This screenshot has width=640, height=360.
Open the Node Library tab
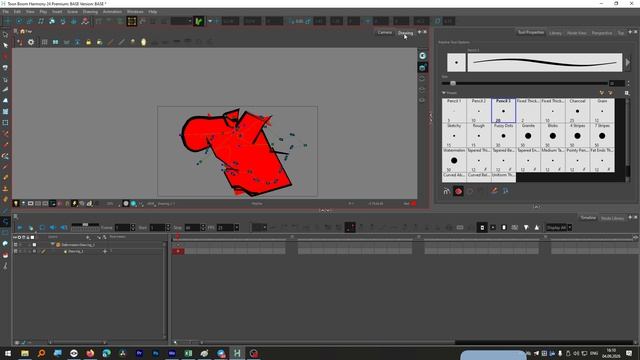[612, 218]
